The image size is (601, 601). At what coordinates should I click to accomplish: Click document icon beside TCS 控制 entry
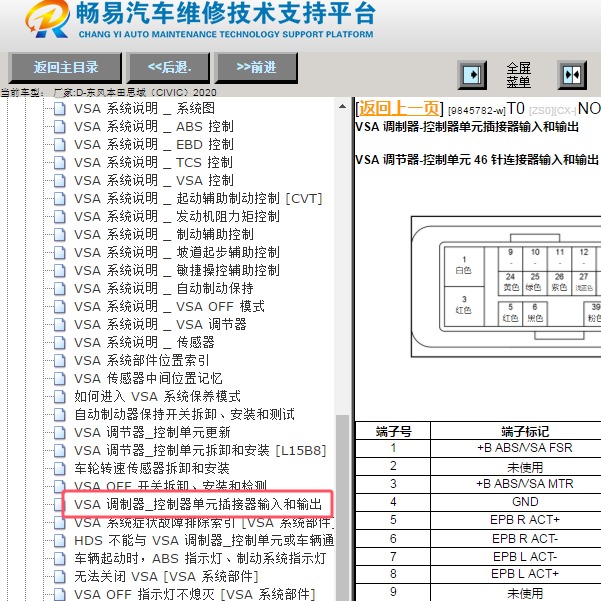(59, 163)
